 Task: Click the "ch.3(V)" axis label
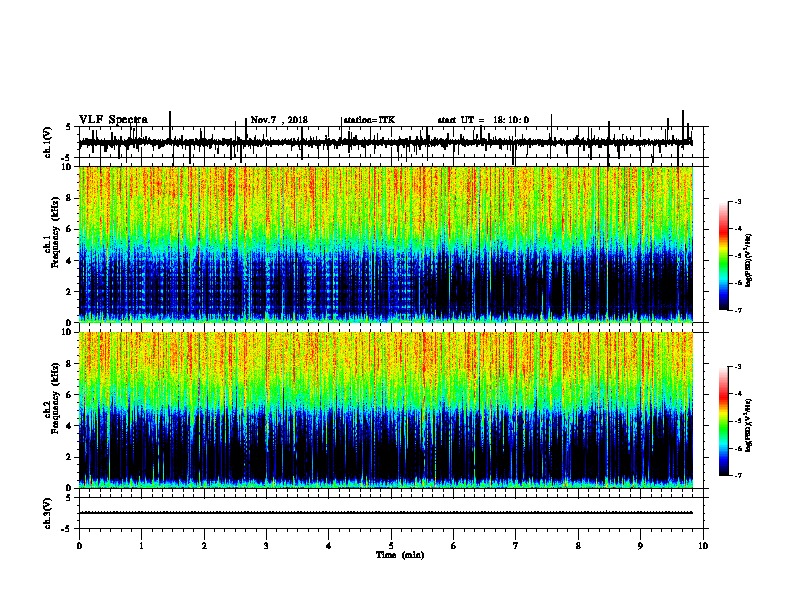[x=47, y=513]
